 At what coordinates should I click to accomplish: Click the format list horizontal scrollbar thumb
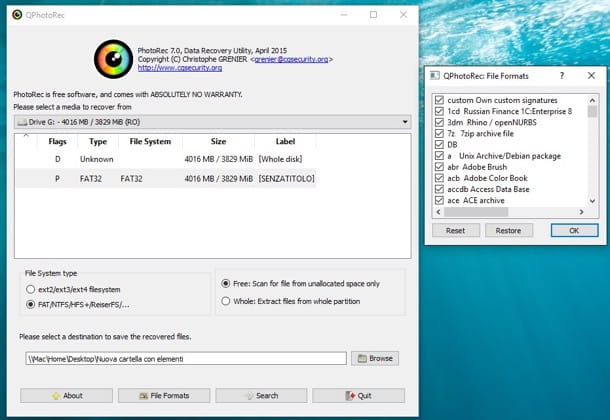coord(476,212)
